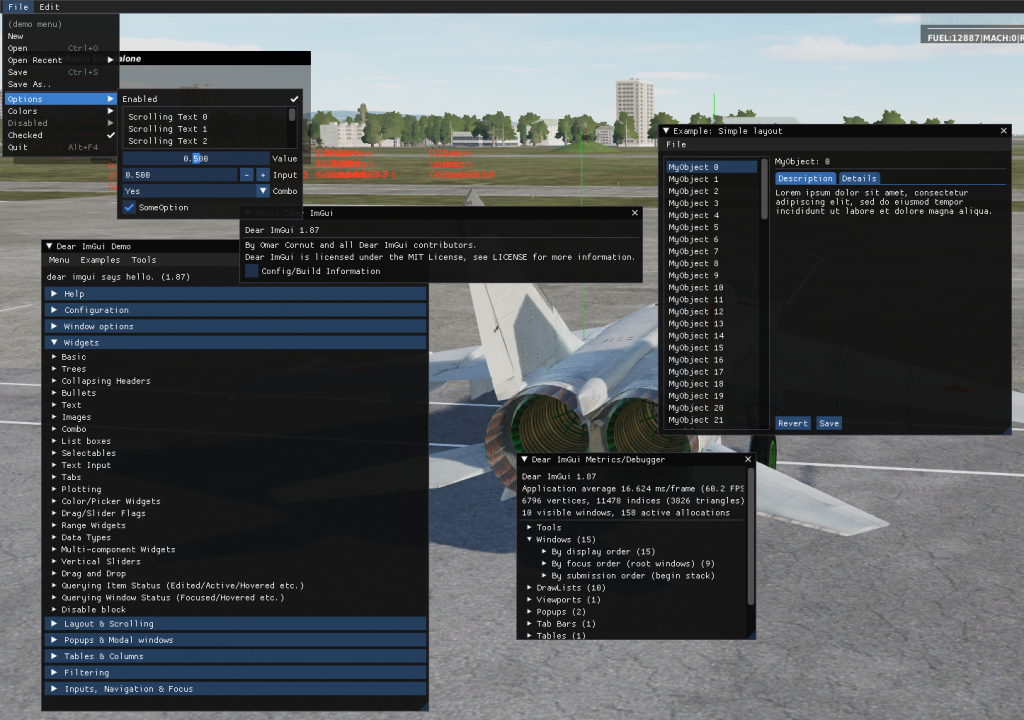Expand Inputs, Navigation & Focus header

(236, 689)
